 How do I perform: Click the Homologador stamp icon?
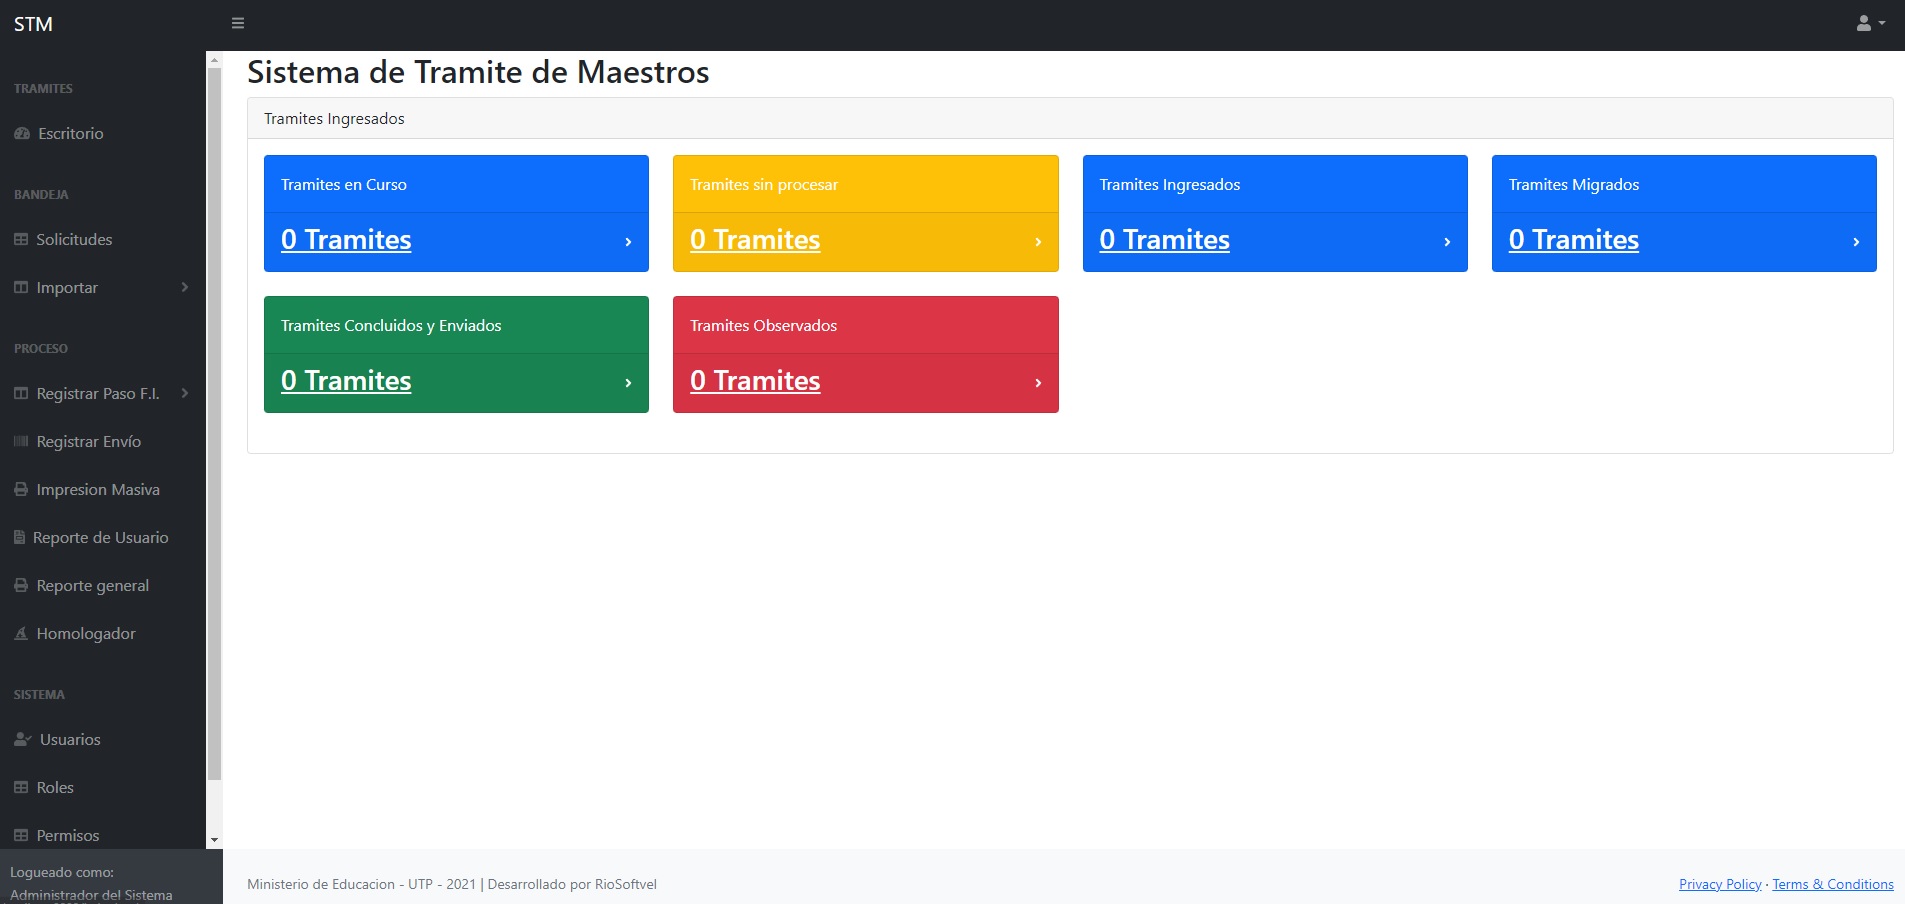point(21,633)
